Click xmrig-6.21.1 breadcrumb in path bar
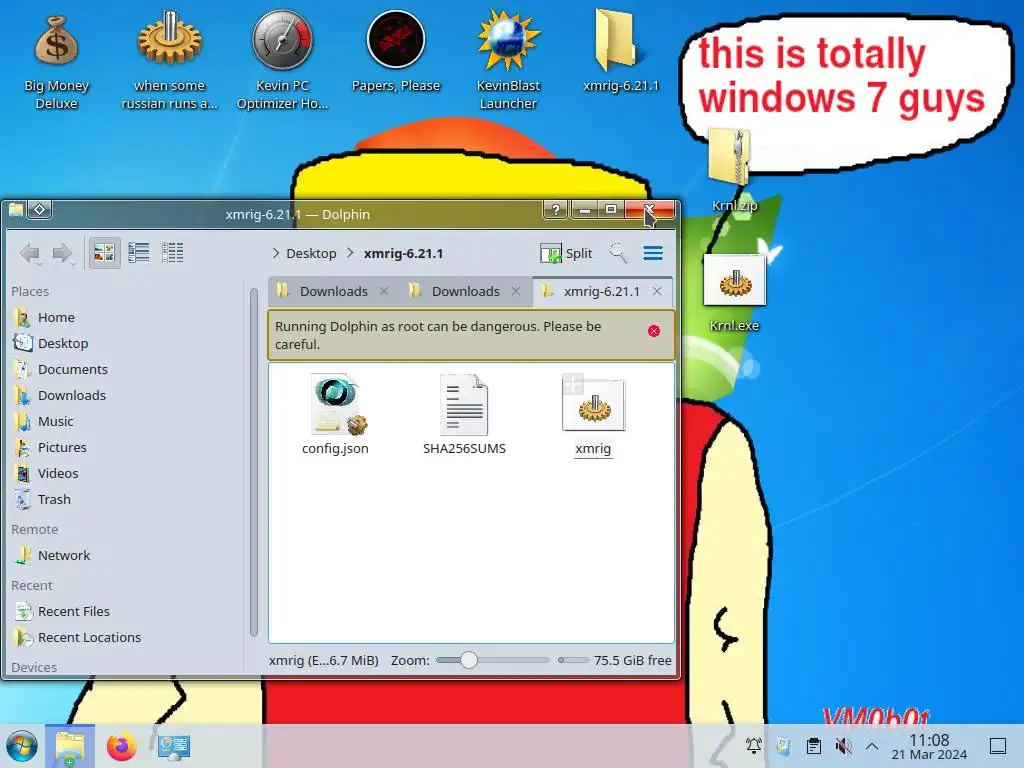Screen dimensions: 1024x768 [x=403, y=253]
